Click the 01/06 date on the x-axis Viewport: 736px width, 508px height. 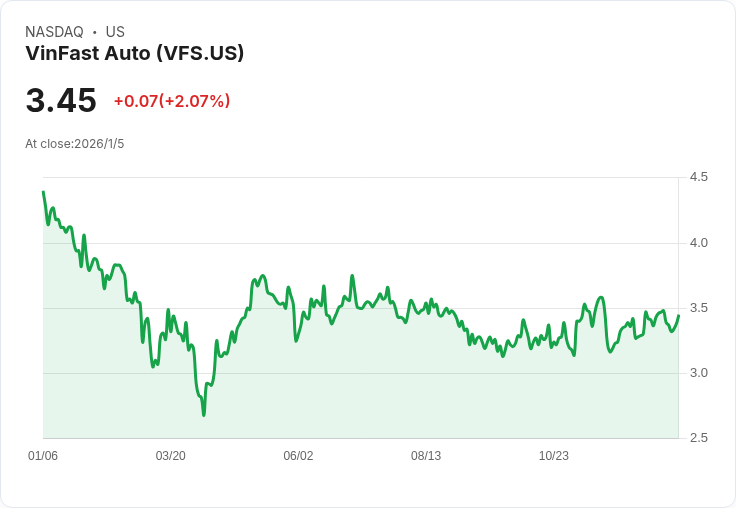click(43, 456)
